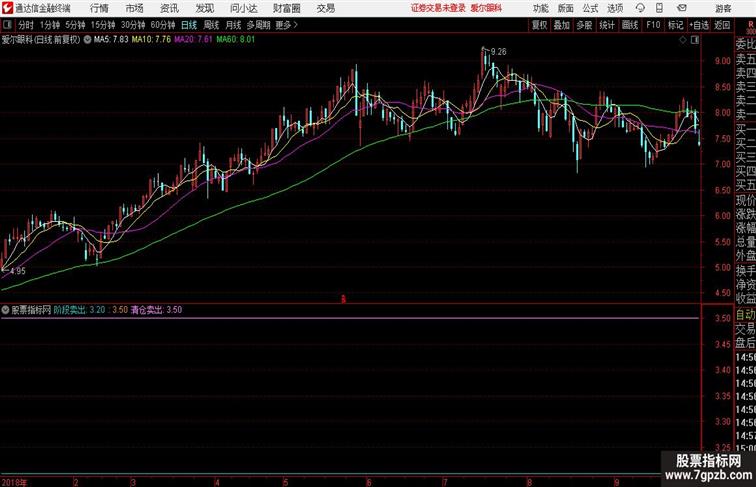Image resolution: width=756 pixels, height=487 pixels.
Task: Click the 阶段卖出 indicator label
Action: coord(70,310)
